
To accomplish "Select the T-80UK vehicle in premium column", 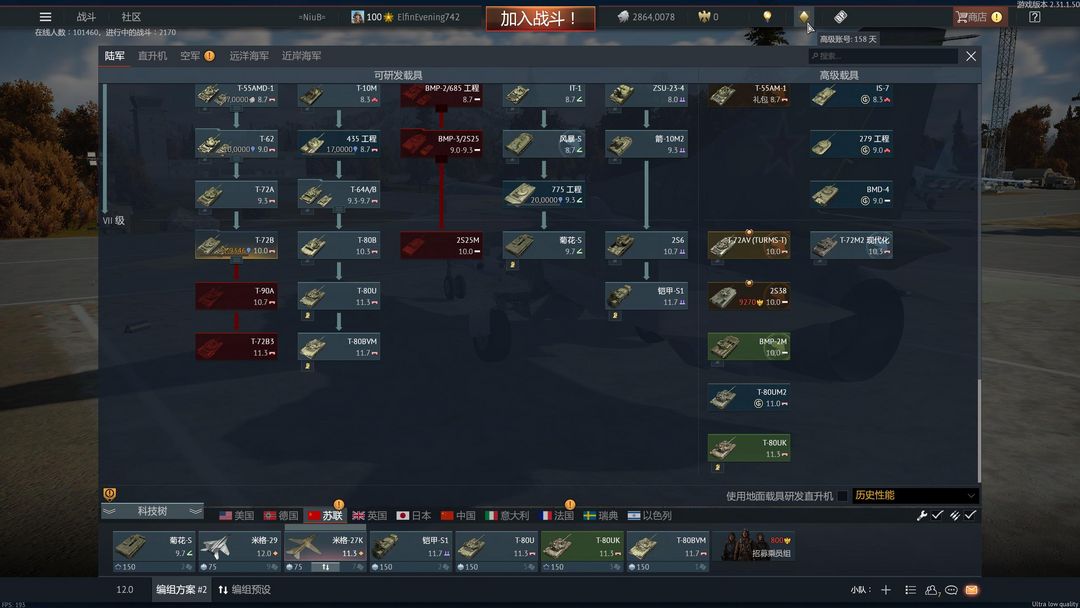I will tap(749, 448).
